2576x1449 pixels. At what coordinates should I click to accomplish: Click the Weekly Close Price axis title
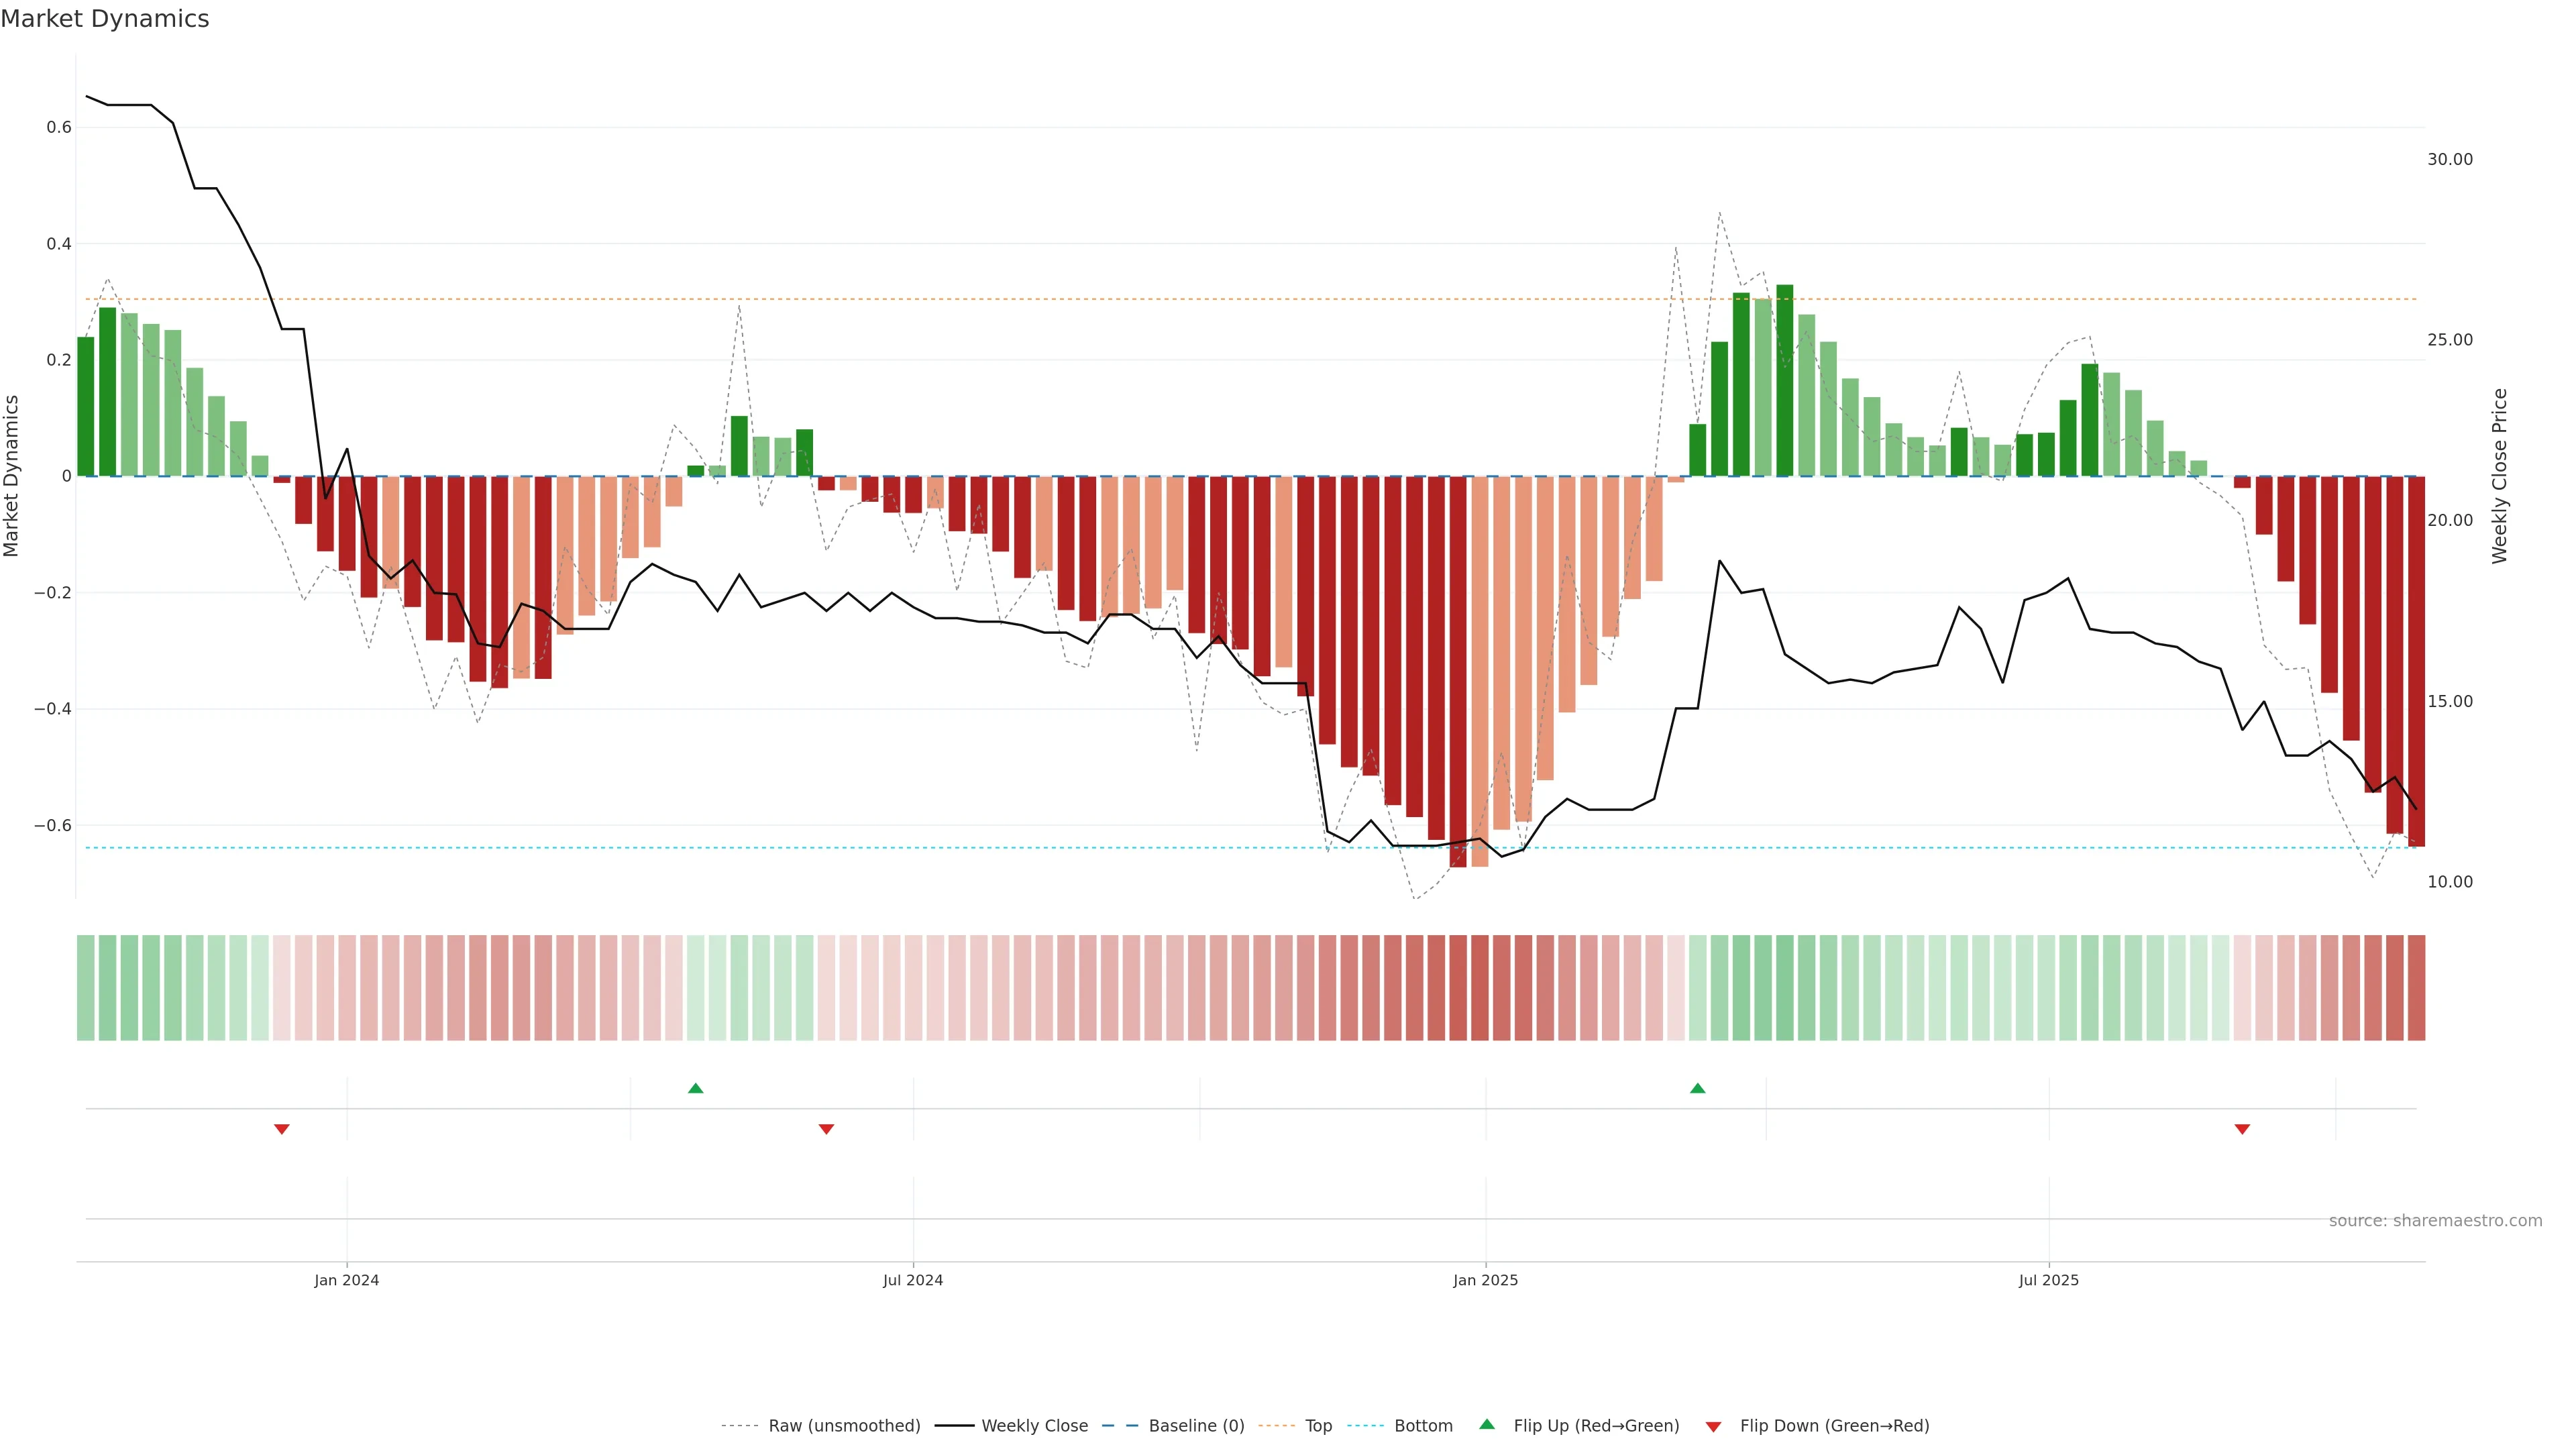coord(2499,476)
